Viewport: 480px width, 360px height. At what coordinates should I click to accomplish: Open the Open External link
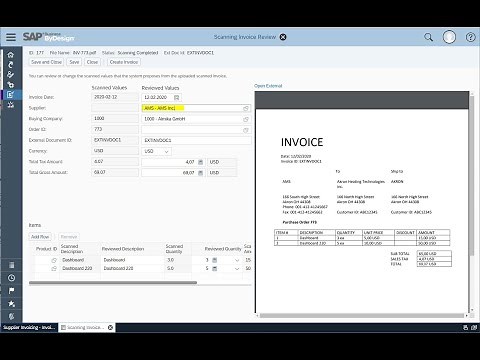pyautogui.click(x=268, y=86)
